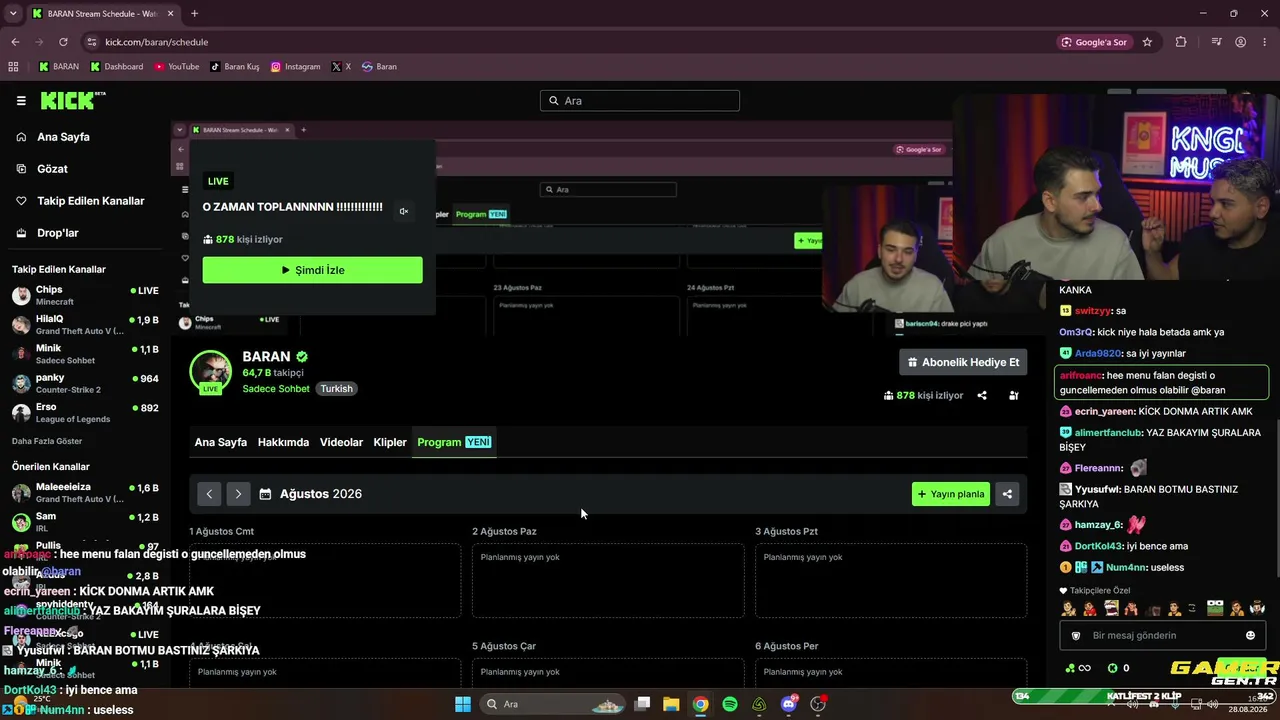The image size is (1280, 720).
Task: Open the Instagram bookmark
Action: click(x=296, y=67)
